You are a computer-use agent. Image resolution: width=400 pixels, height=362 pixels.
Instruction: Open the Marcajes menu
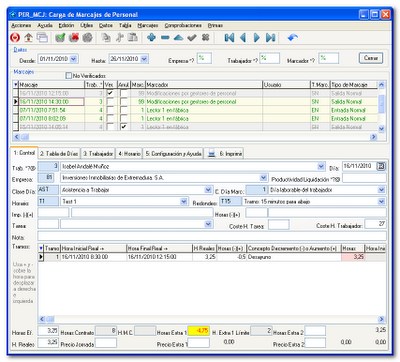click(x=148, y=25)
